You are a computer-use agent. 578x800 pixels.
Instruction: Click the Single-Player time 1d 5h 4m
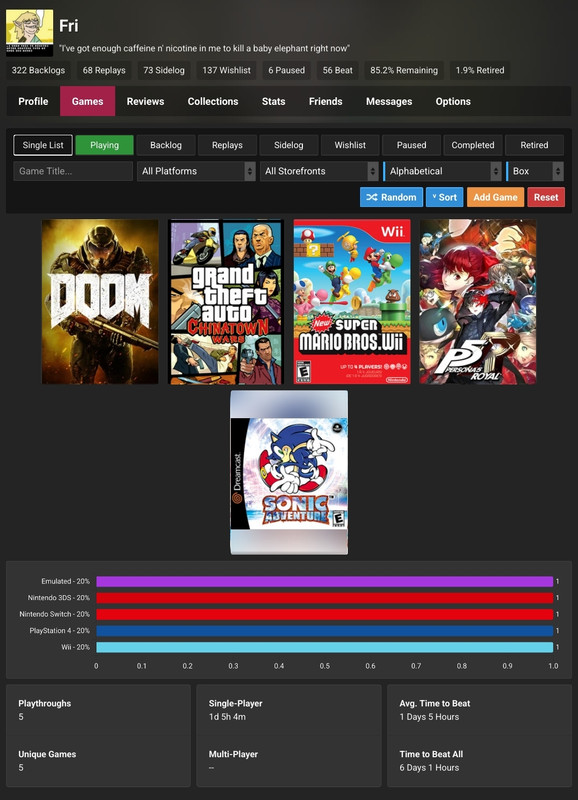(227, 717)
